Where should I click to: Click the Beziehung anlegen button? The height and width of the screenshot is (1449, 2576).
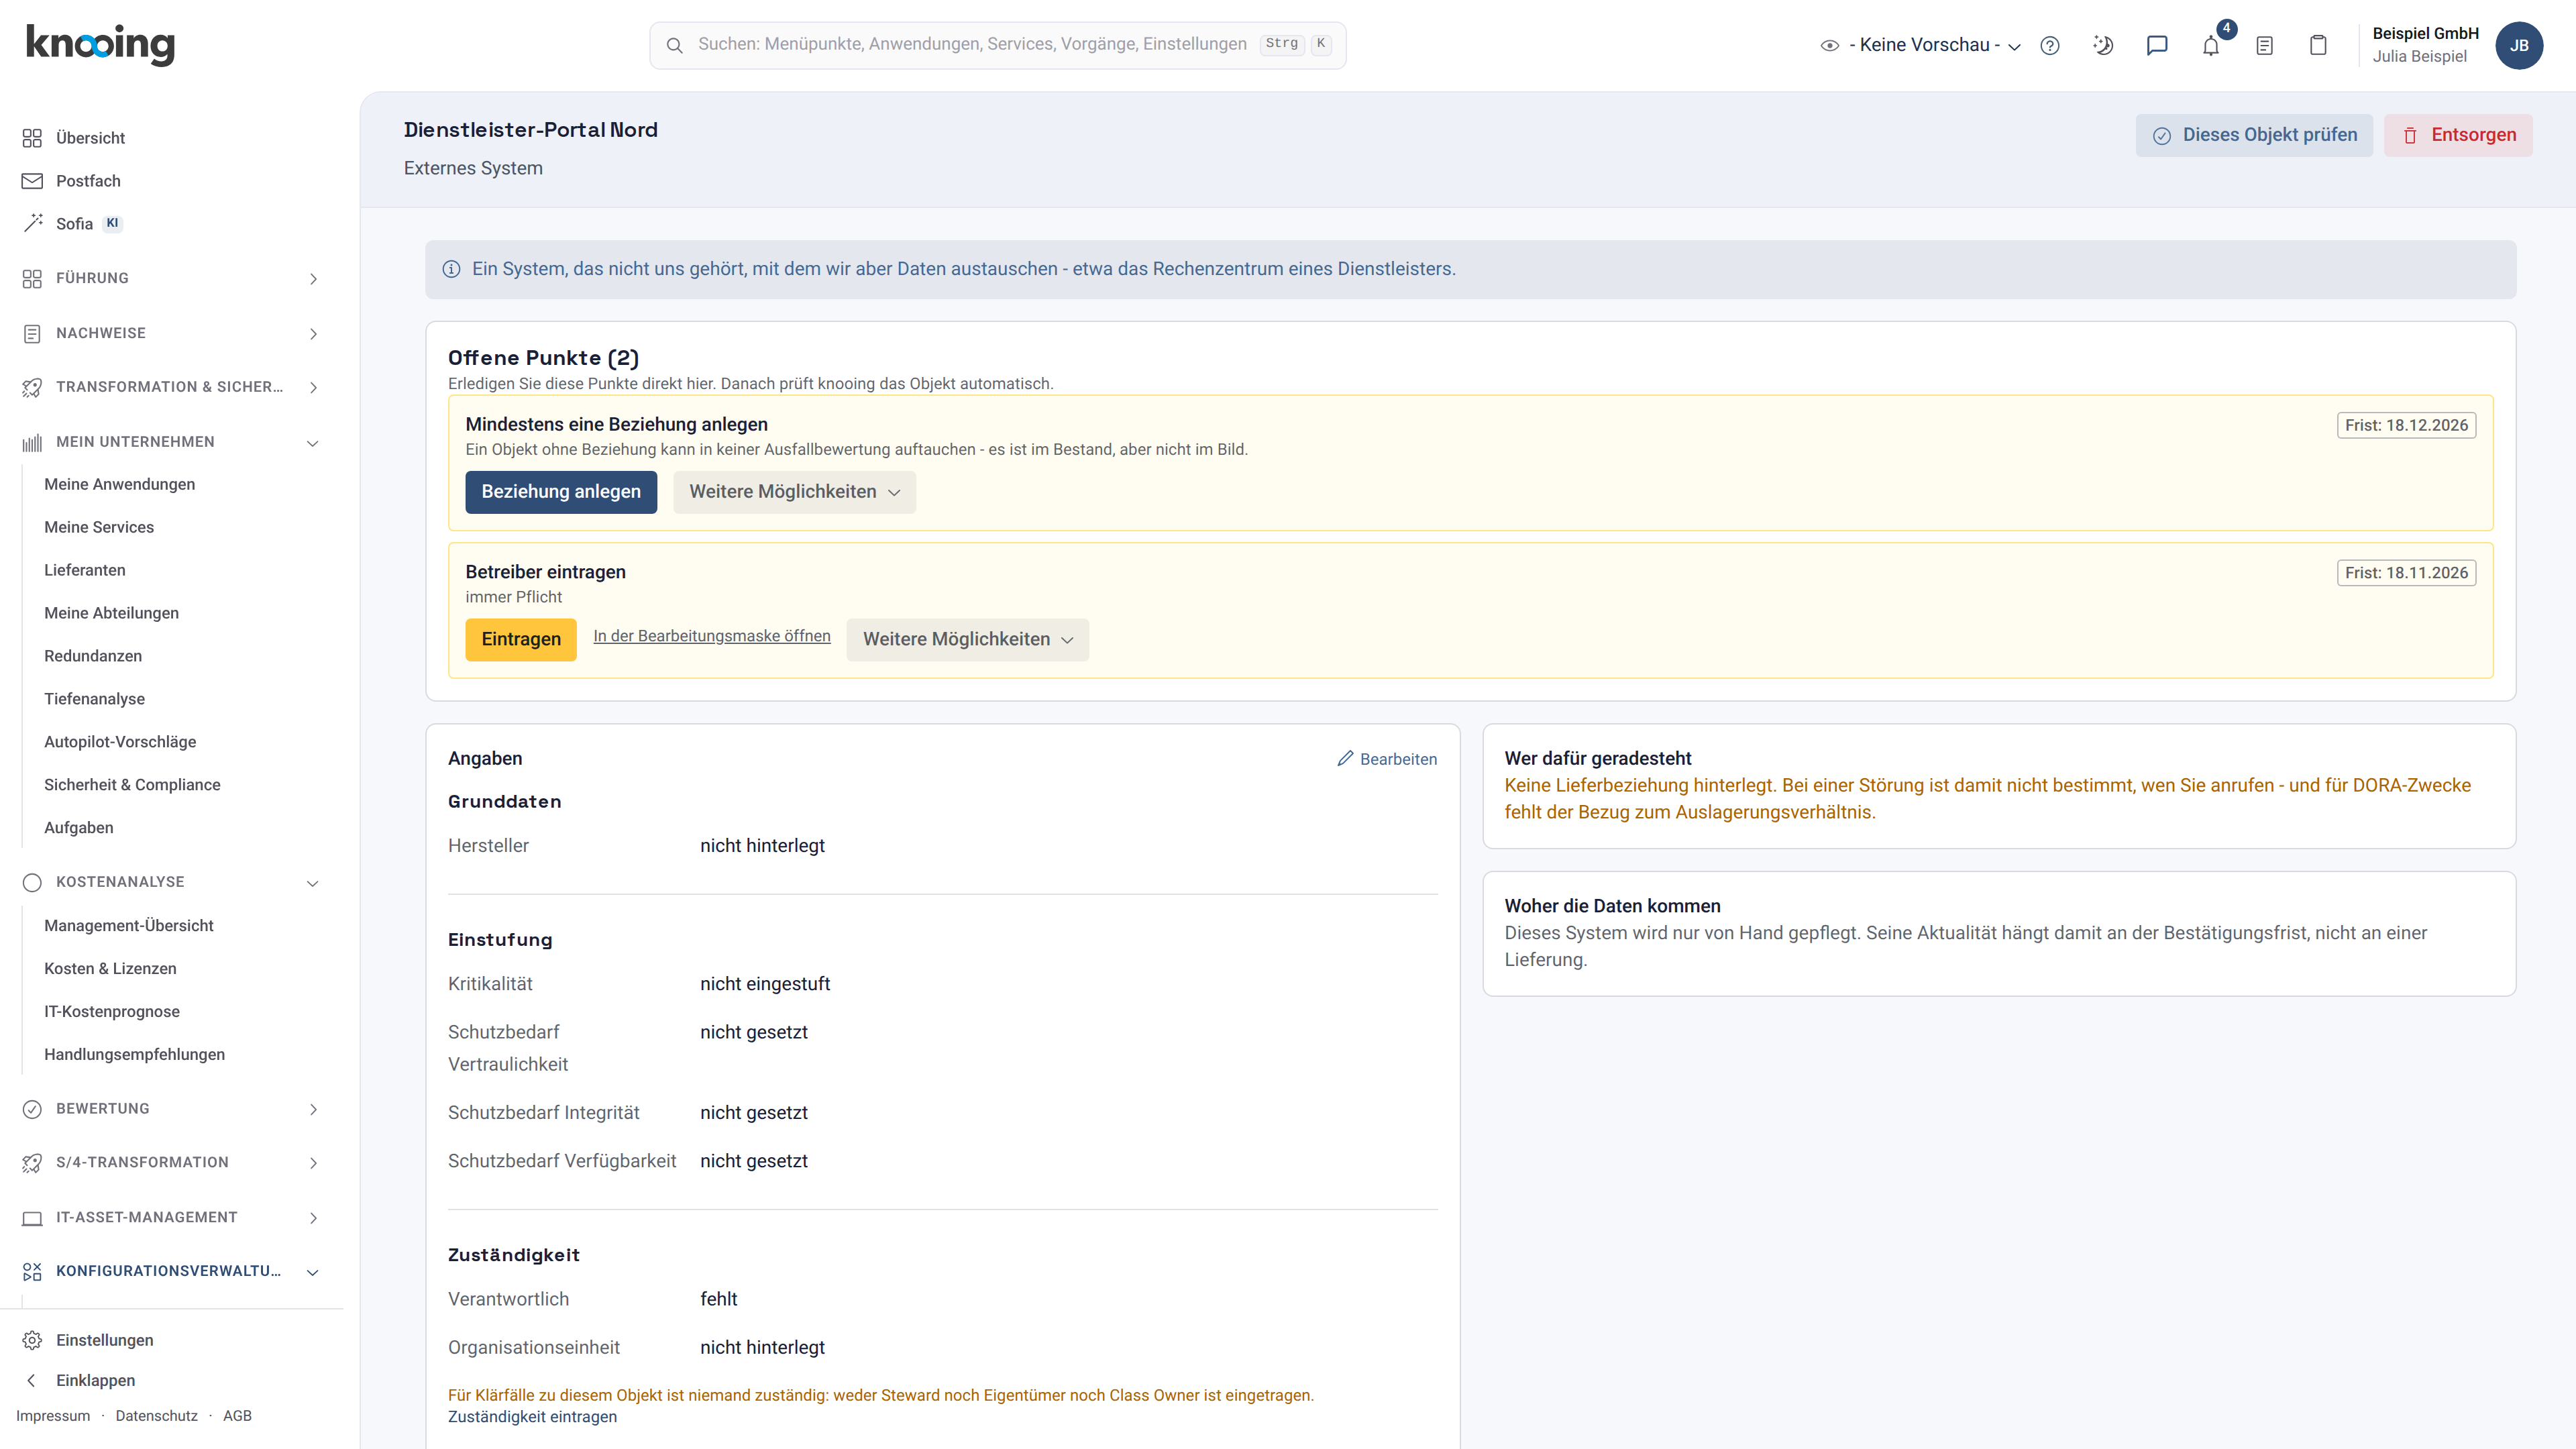(x=561, y=492)
